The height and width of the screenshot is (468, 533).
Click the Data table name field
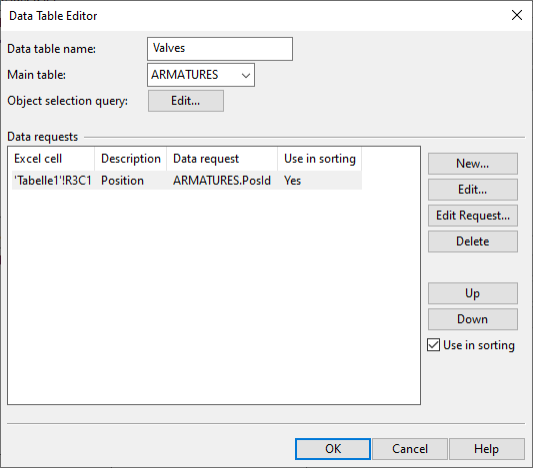click(220, 49)
